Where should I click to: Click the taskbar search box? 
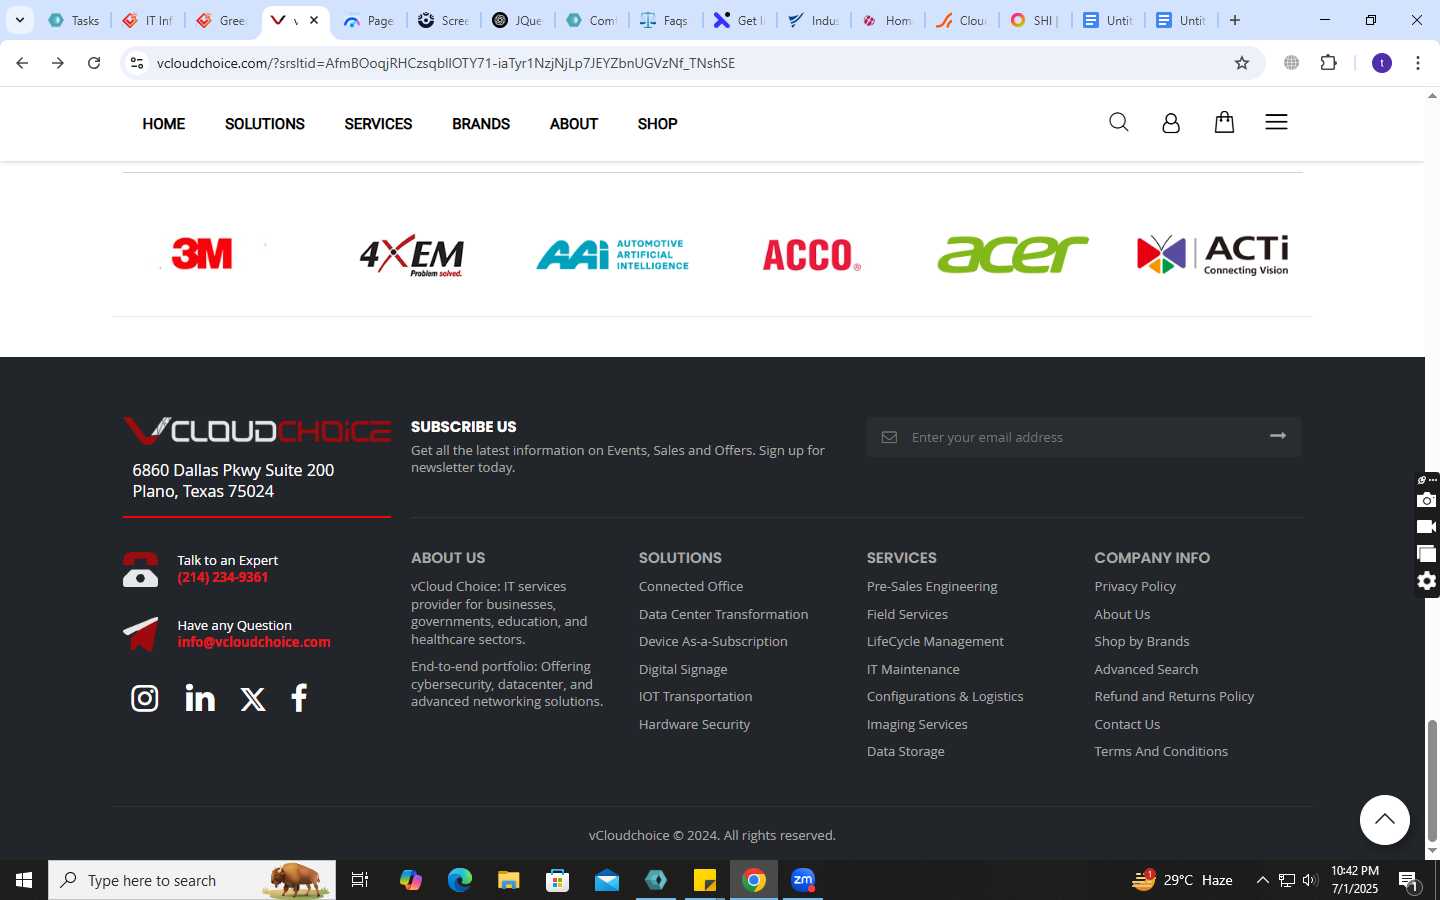pyautogui.click(x=192, y=880)
